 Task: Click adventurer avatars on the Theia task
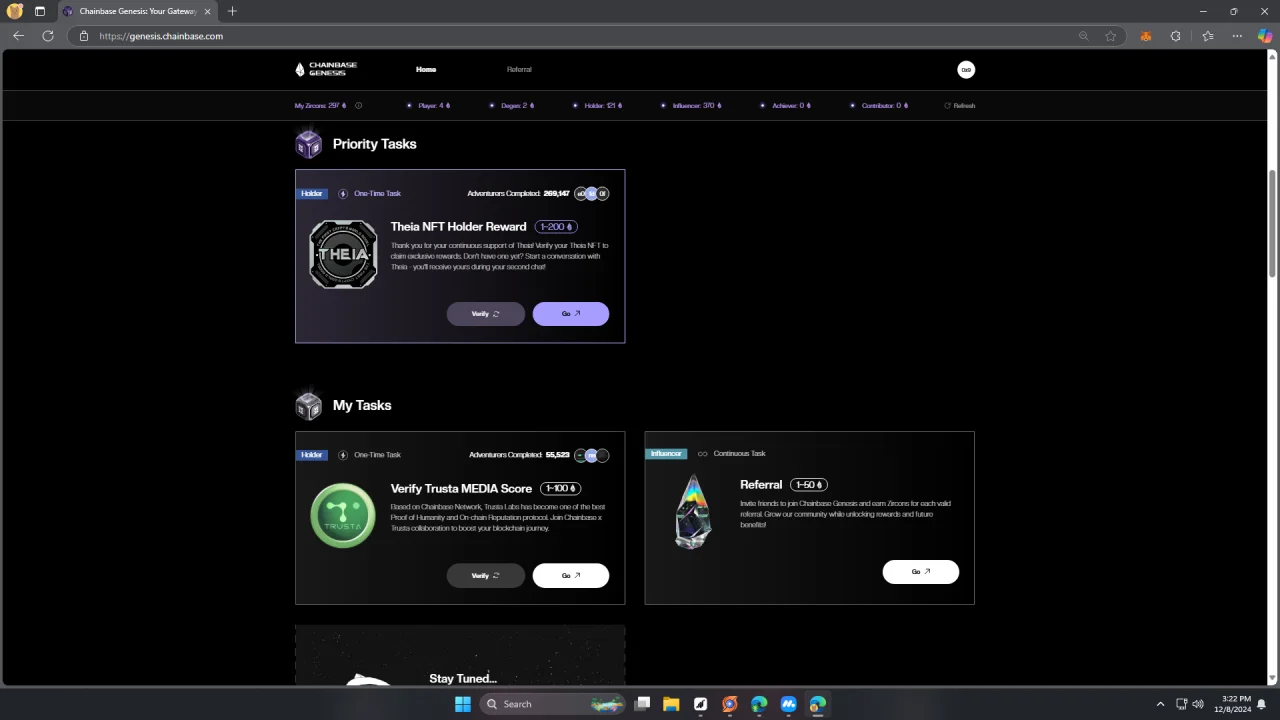(x=592, y=193)
